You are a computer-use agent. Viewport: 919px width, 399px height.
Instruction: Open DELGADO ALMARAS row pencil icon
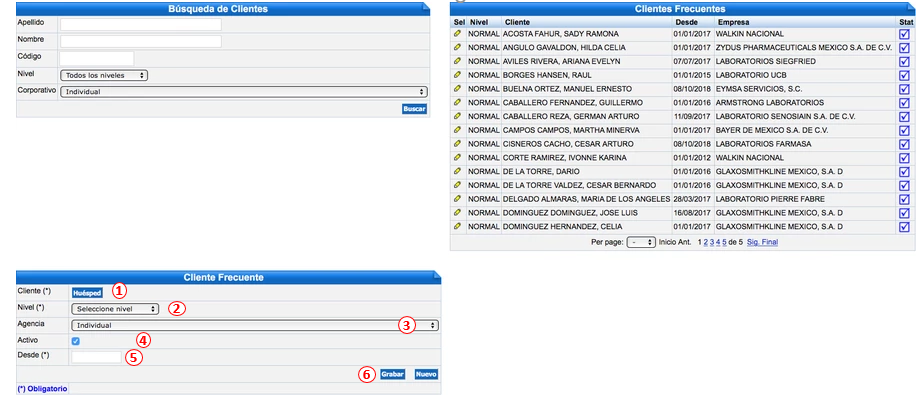457,199
